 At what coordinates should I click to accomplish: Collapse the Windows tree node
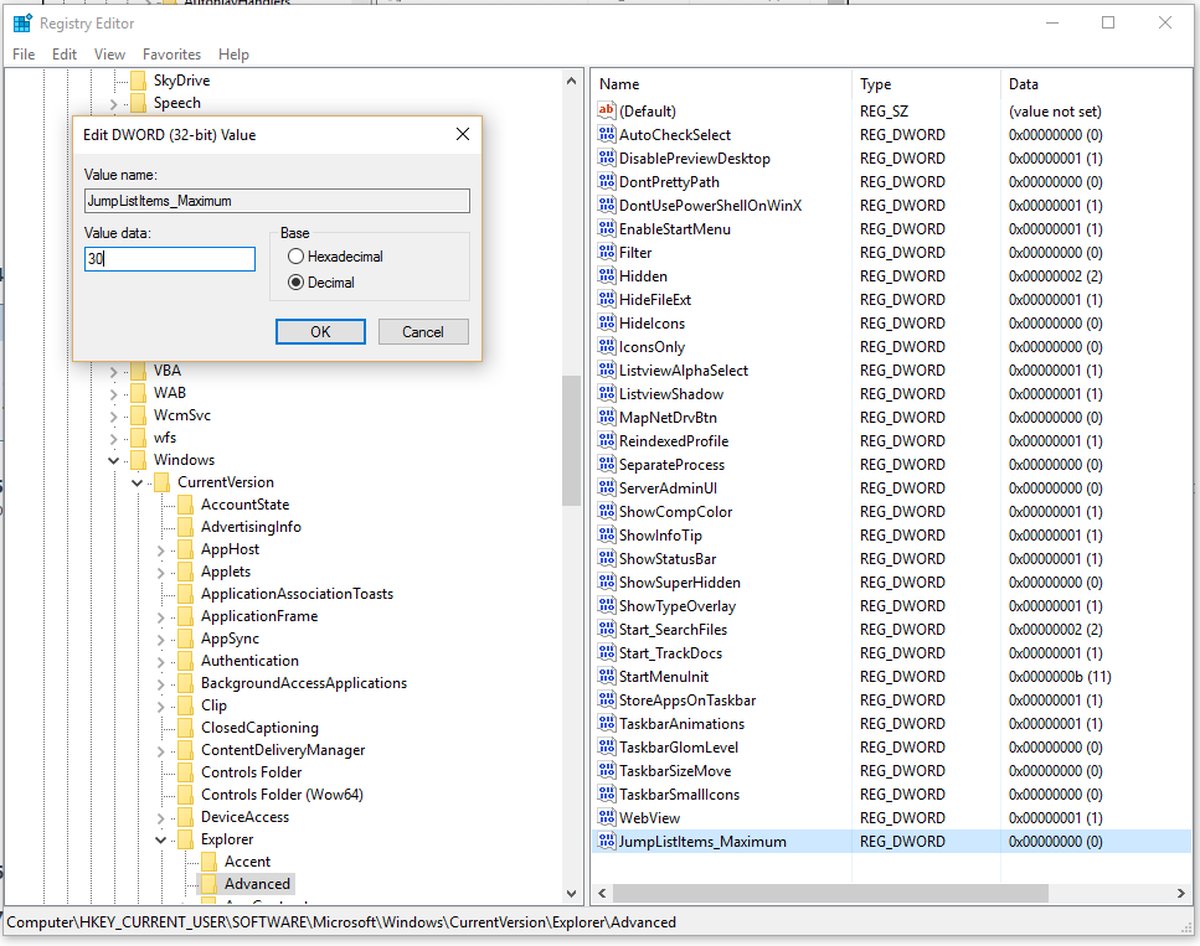coord(113,459)
